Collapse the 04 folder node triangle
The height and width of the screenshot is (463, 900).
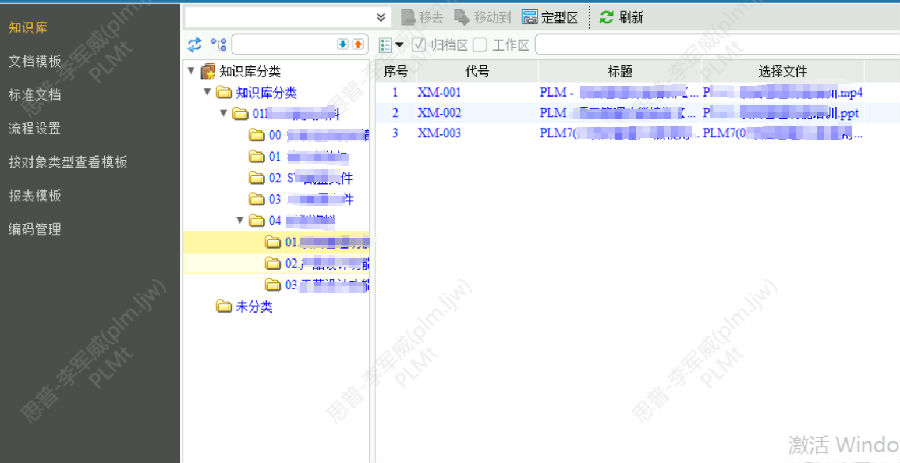click(240, 220)
